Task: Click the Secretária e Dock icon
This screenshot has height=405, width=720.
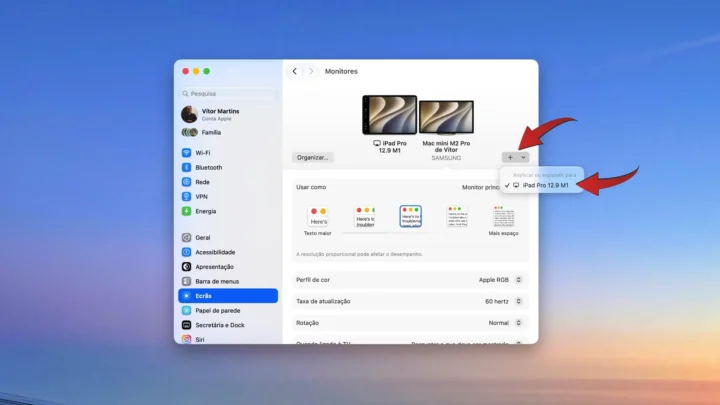Action: click(186, 325)
